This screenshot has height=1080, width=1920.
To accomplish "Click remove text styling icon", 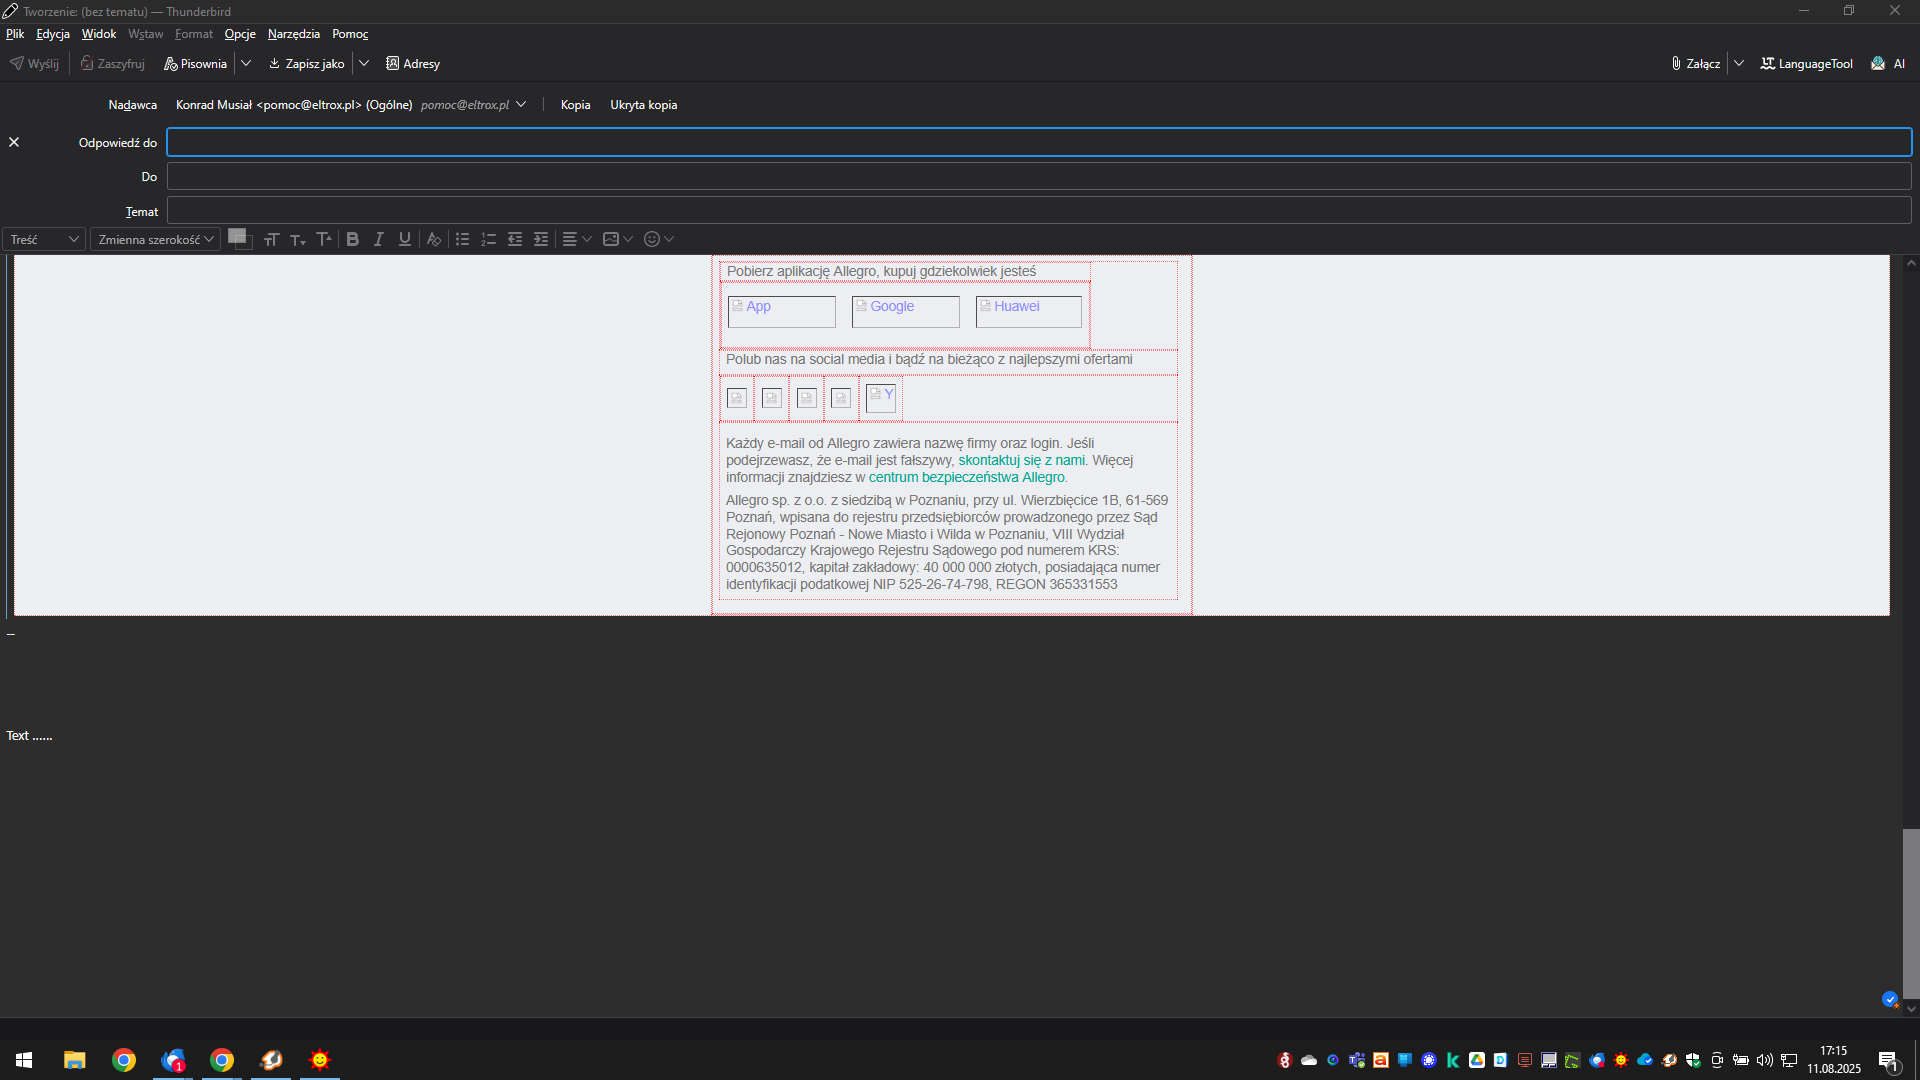I will 433,239.
